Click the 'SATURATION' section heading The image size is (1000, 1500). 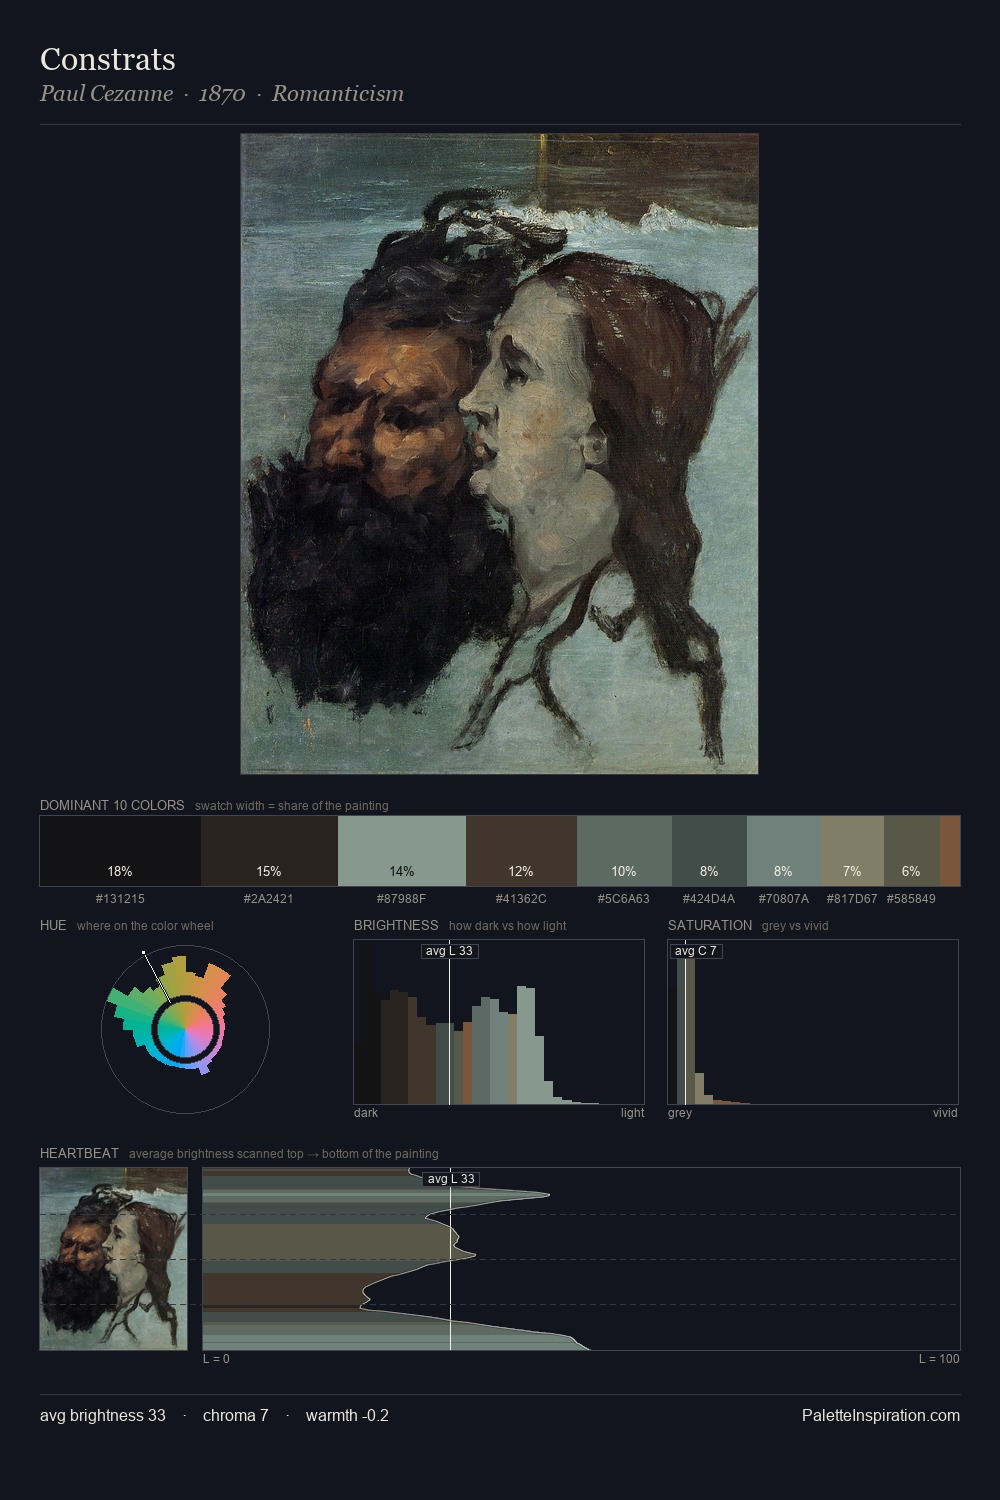coord(710,925)
